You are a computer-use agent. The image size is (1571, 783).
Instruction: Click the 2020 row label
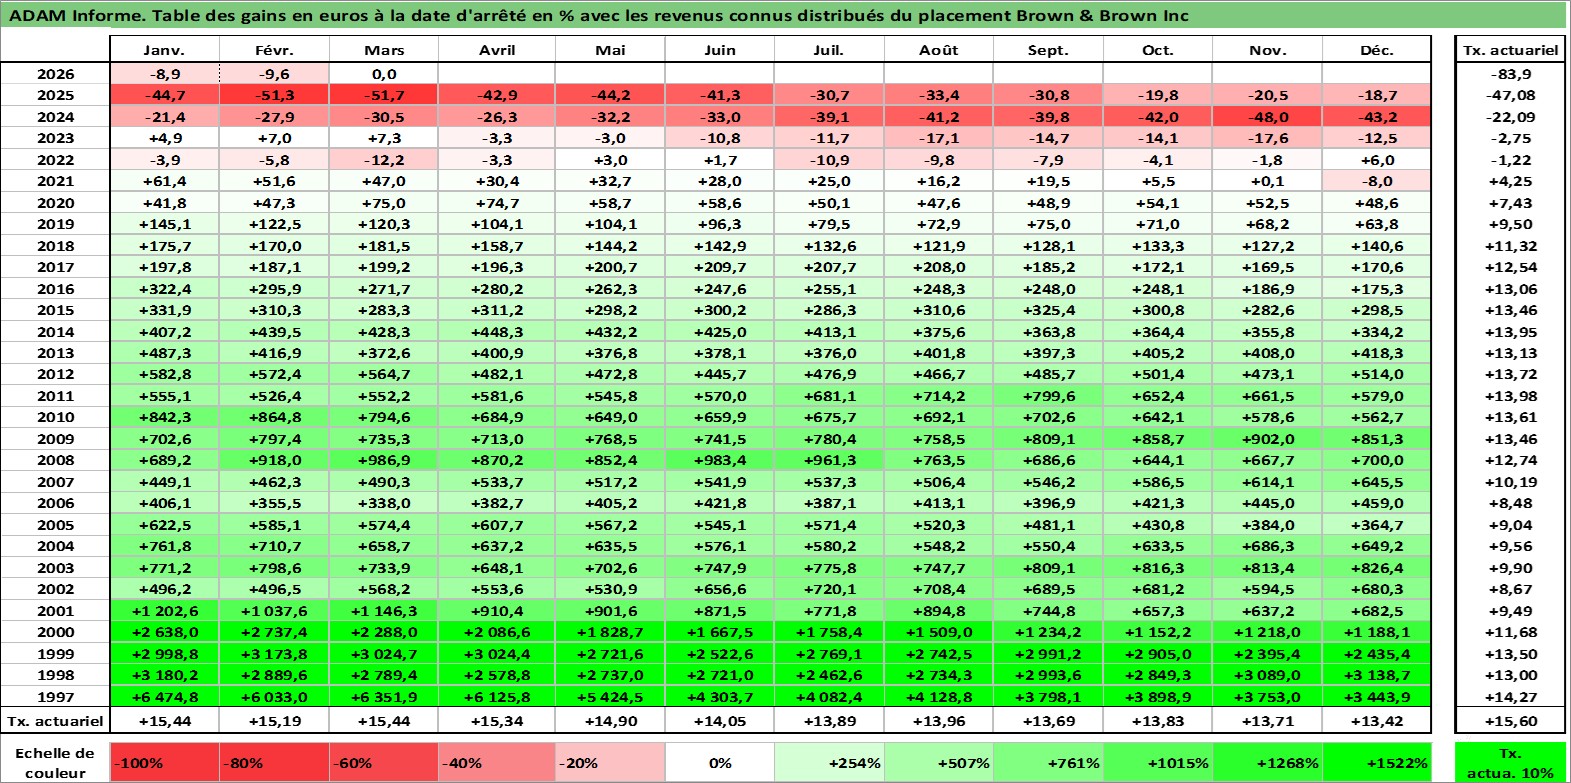[56, 203]
